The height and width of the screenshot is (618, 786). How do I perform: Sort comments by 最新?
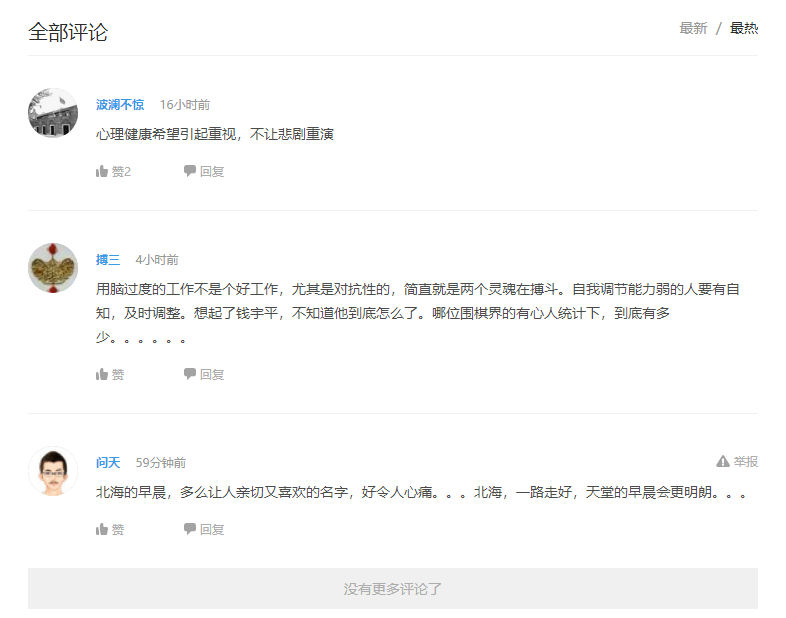(693, 28)
